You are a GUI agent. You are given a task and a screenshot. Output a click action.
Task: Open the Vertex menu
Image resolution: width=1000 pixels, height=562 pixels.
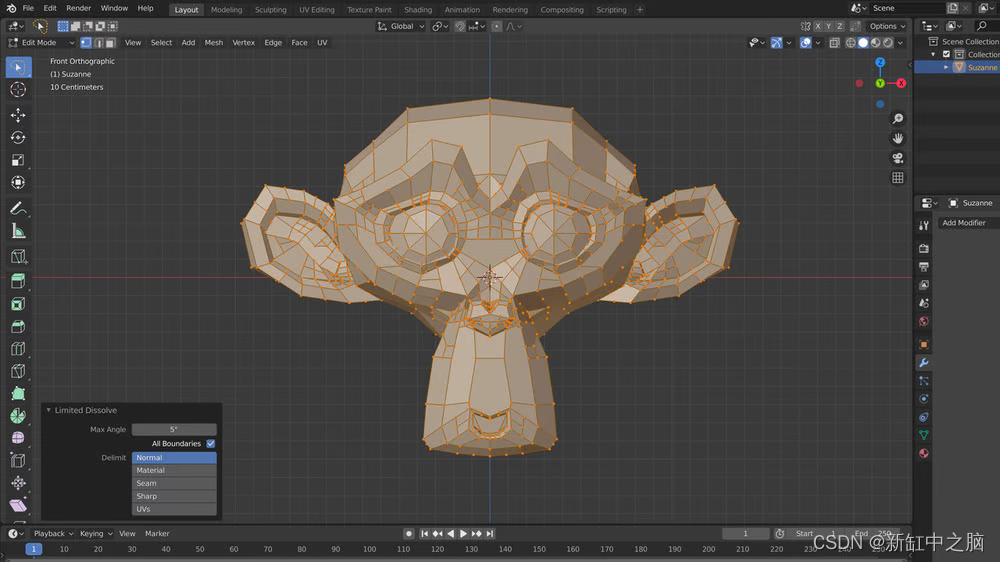pyautogui.click(x=243, y=43)
